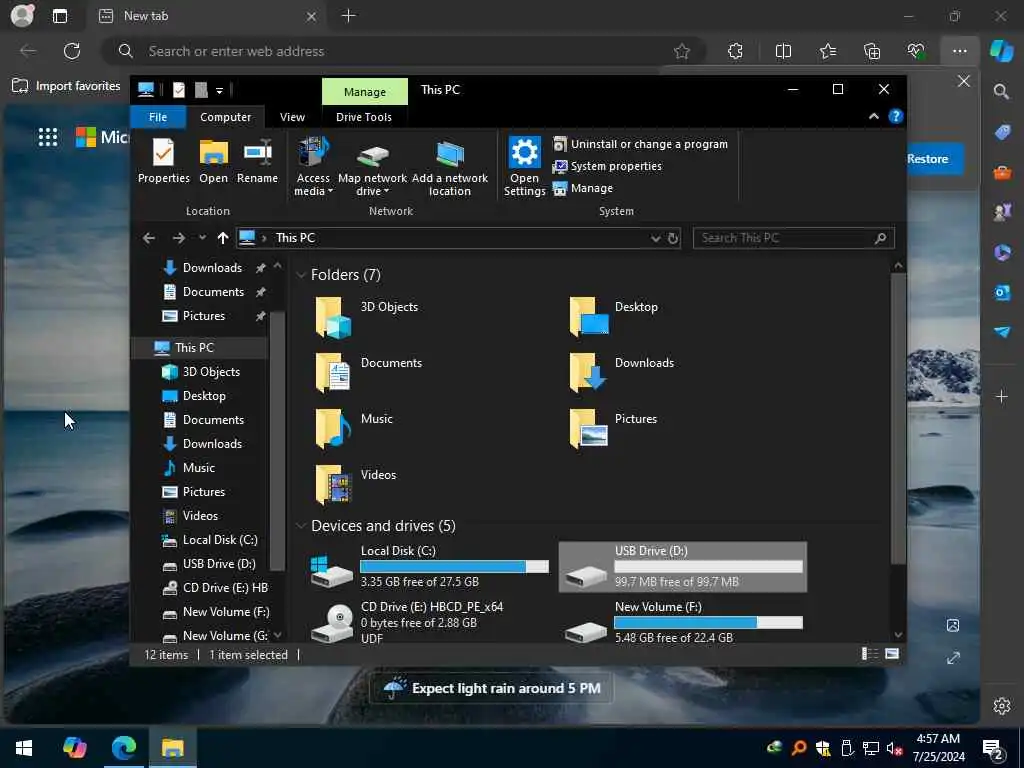Select USB Drive (D:) drive tile
Image resolution: width=1024 pixels, height=768 pixels.
[x=682, y=566]
